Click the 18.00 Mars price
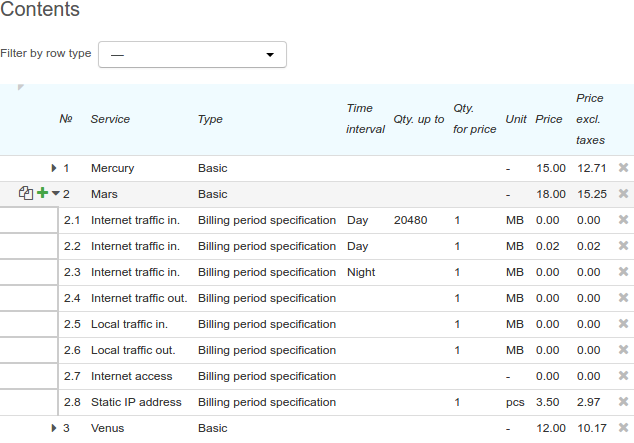Image resolution: width=634 pixels, height=443 pixels. pos(551,194)
